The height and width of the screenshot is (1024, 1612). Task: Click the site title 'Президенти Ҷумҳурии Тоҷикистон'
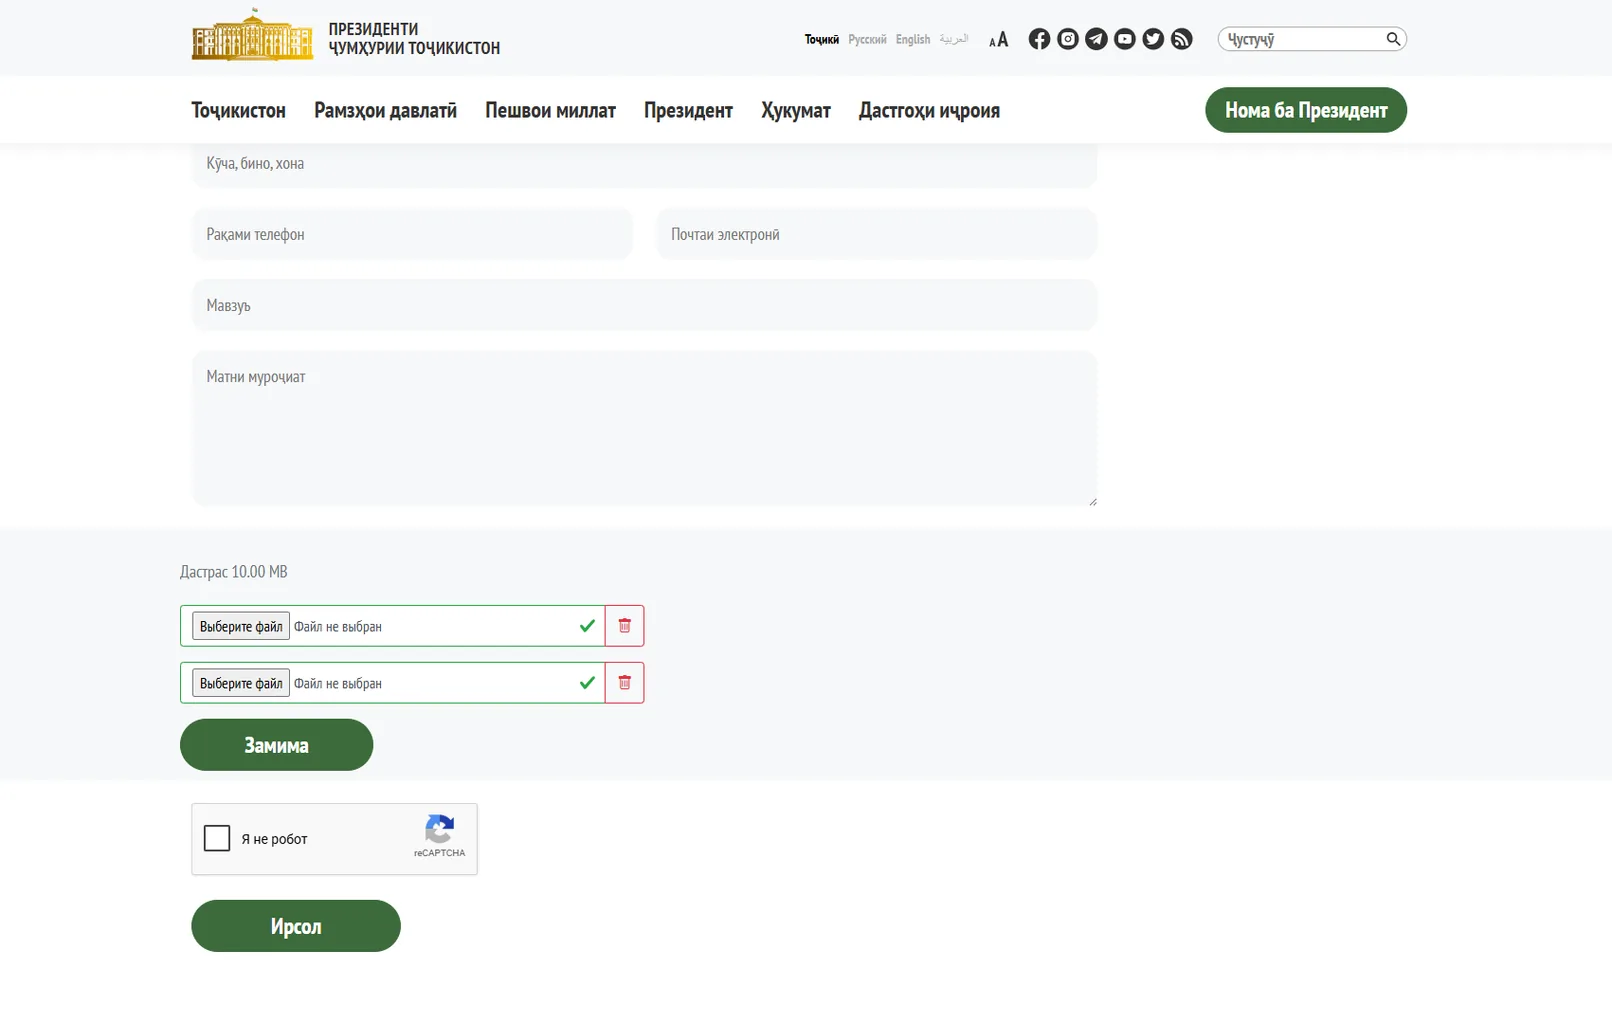coord(414,38)
